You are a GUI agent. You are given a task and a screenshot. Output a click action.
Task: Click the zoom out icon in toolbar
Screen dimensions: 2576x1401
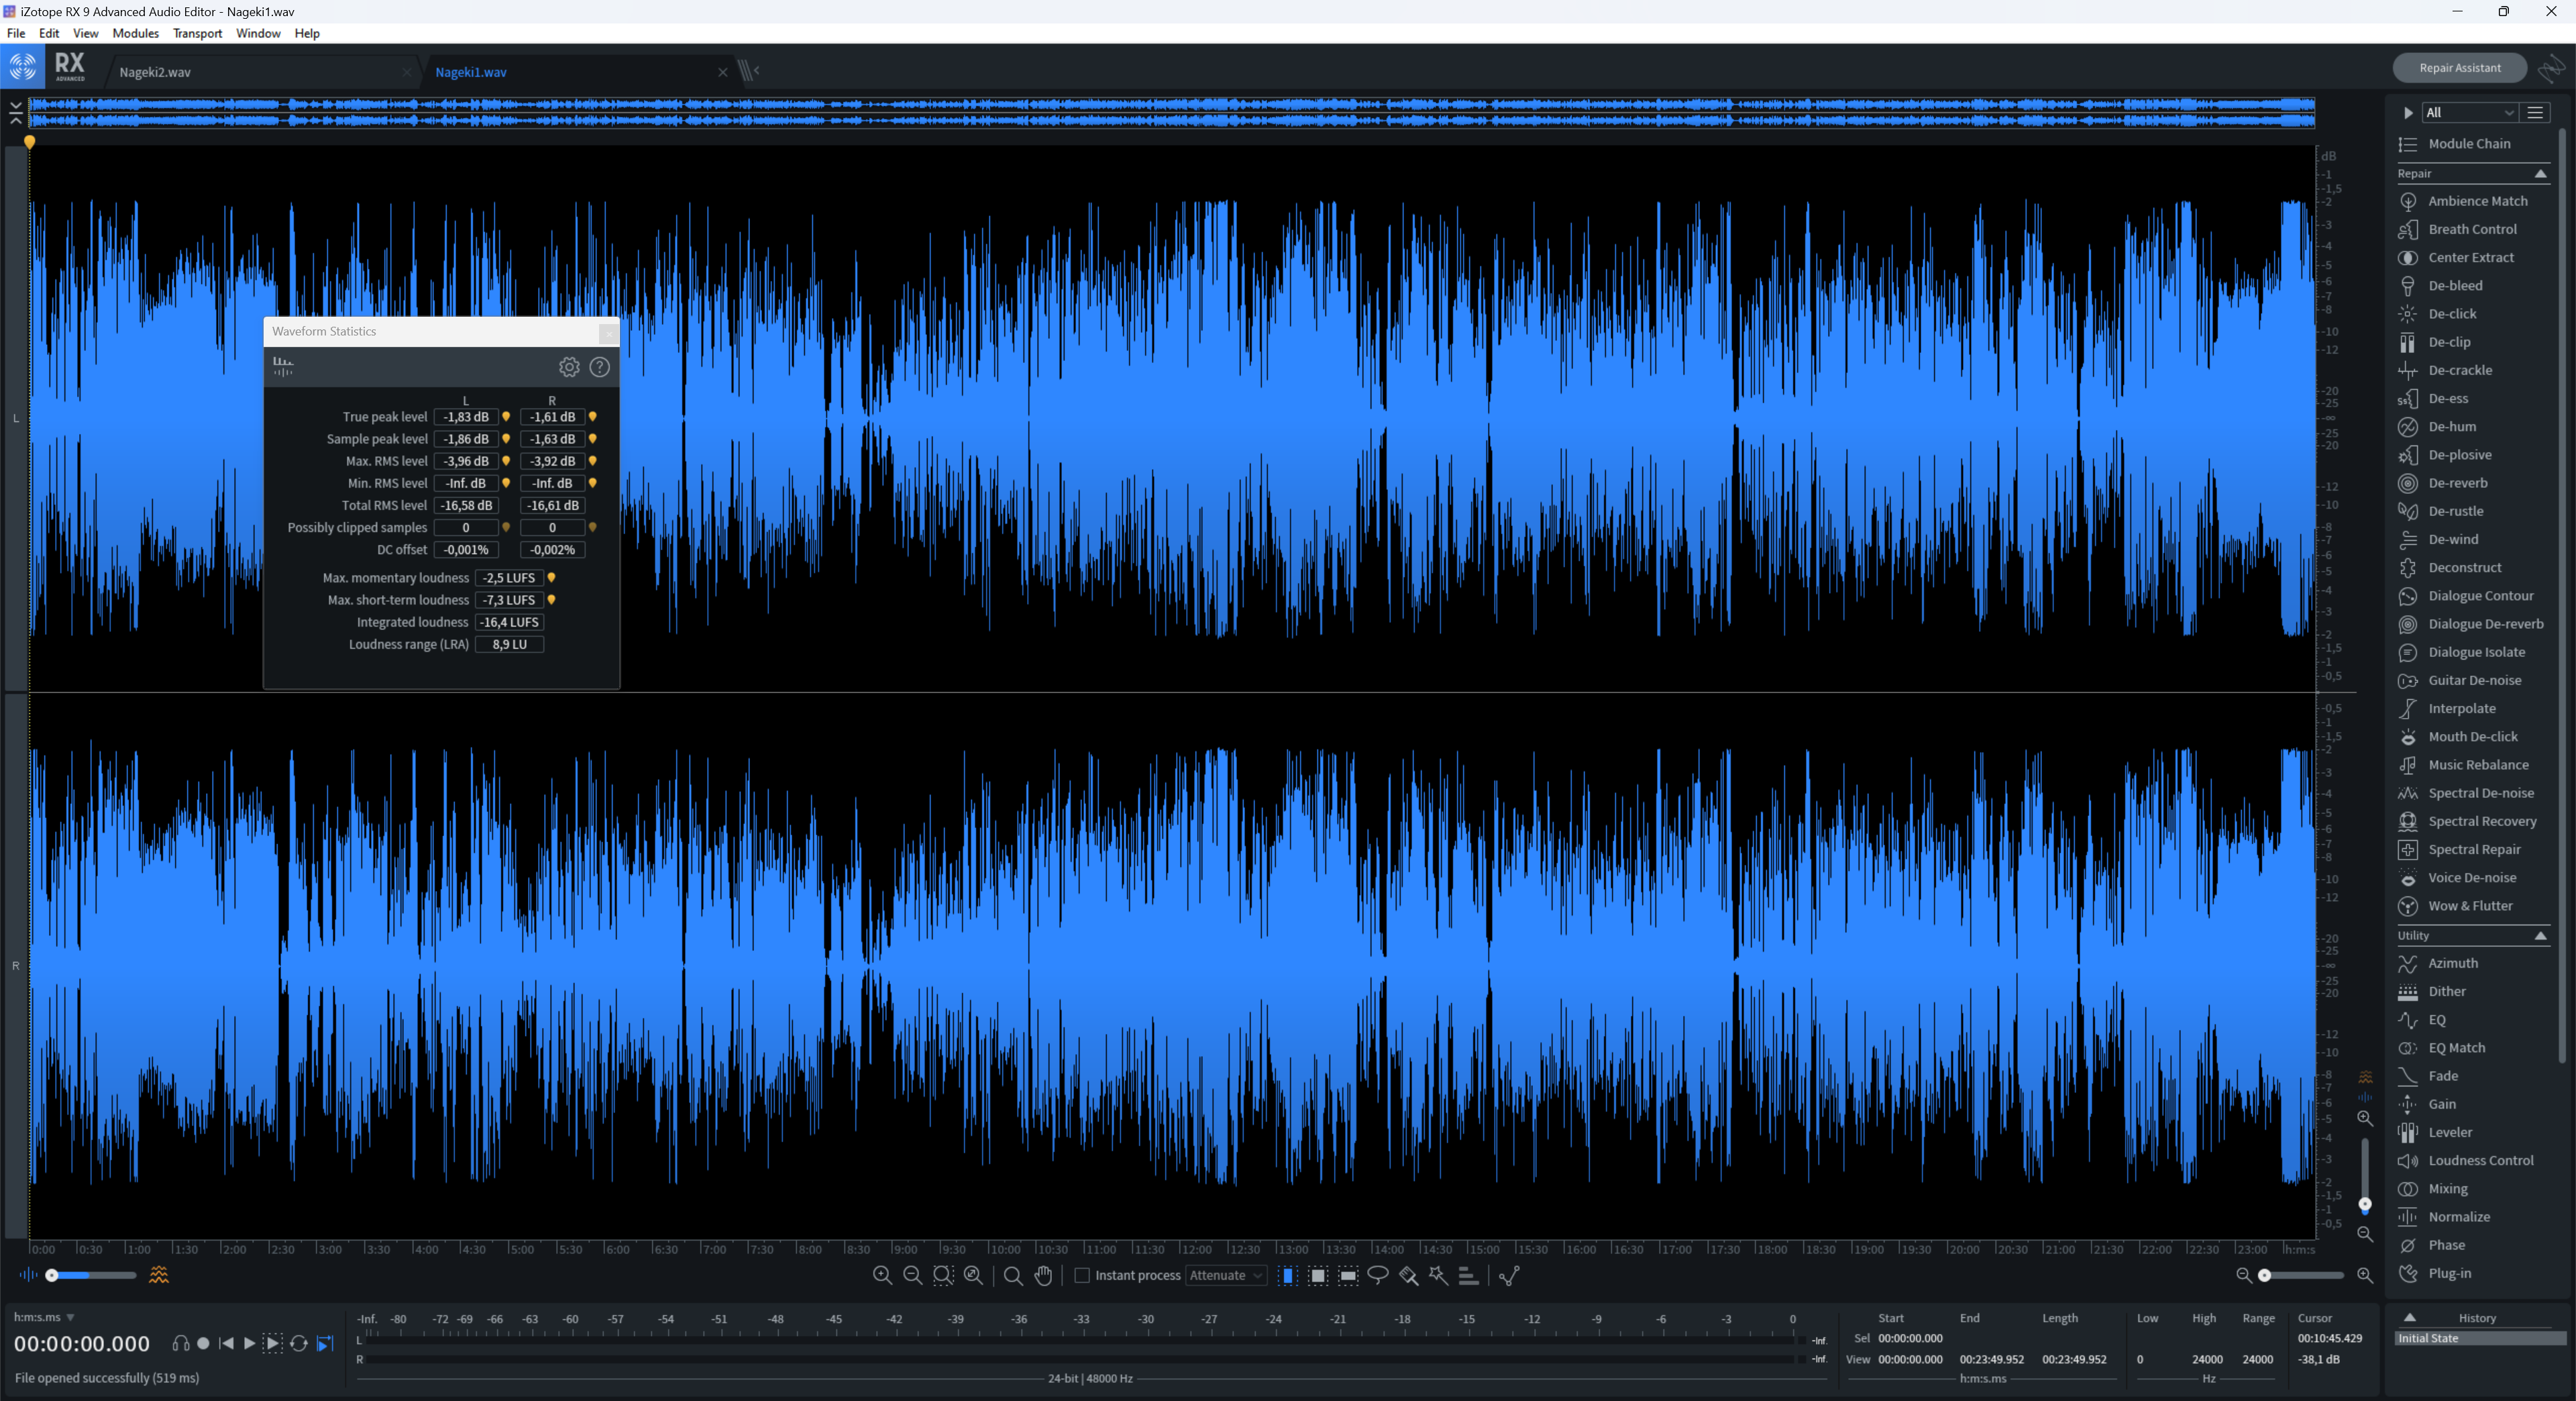coord(912,1275)
